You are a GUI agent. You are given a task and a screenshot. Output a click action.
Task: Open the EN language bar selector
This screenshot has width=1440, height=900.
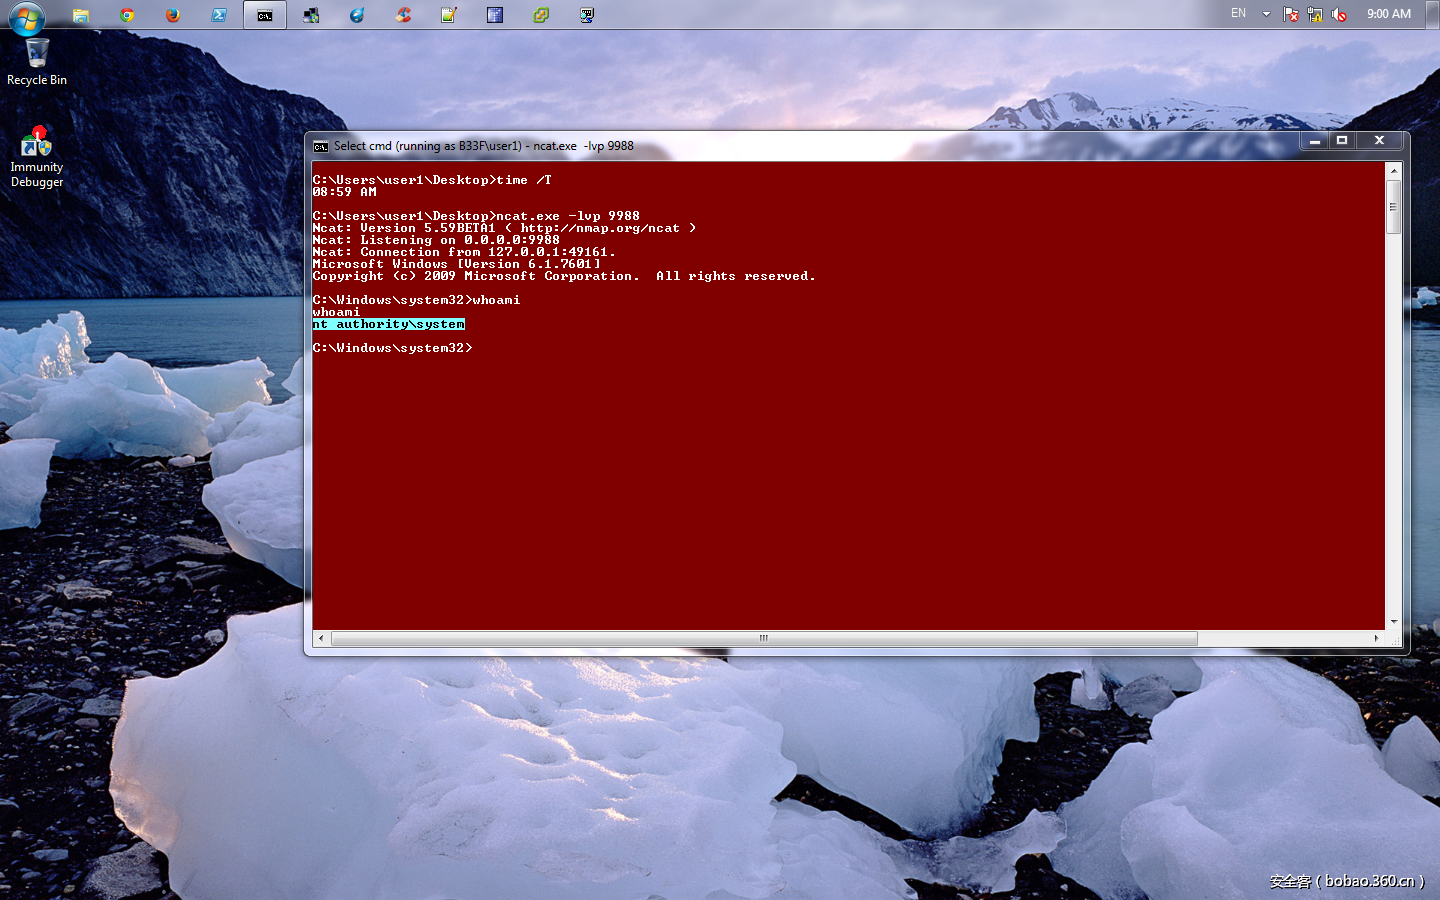(1238, 14)
